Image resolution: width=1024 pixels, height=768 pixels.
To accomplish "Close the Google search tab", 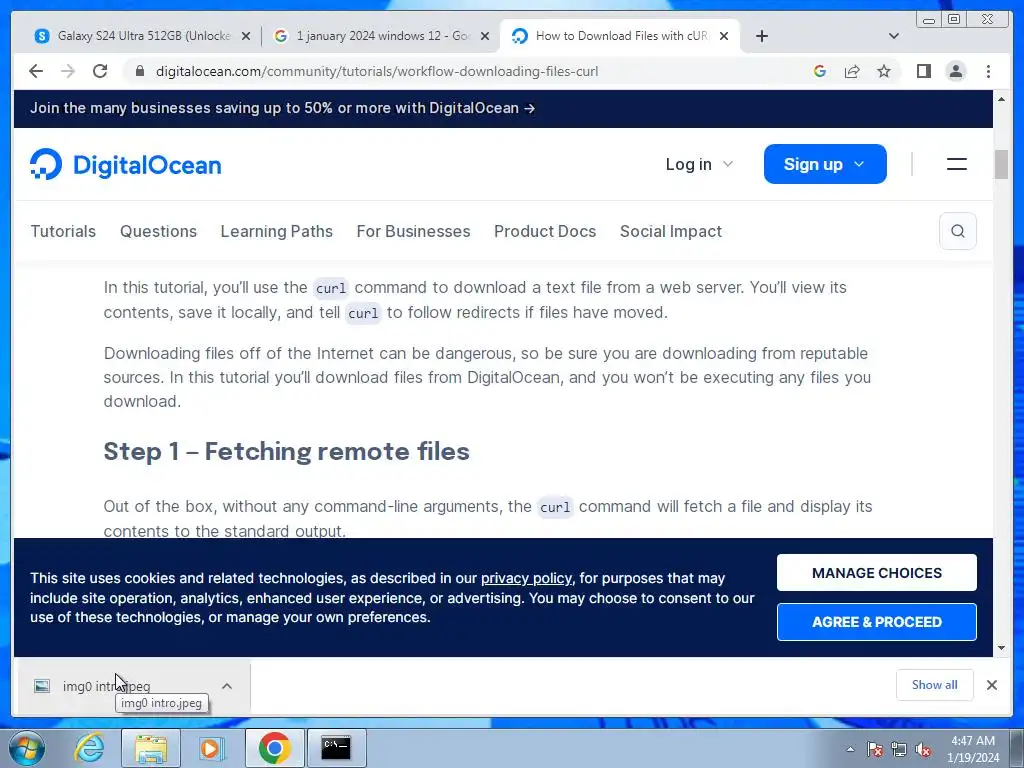I will (485, 36).
